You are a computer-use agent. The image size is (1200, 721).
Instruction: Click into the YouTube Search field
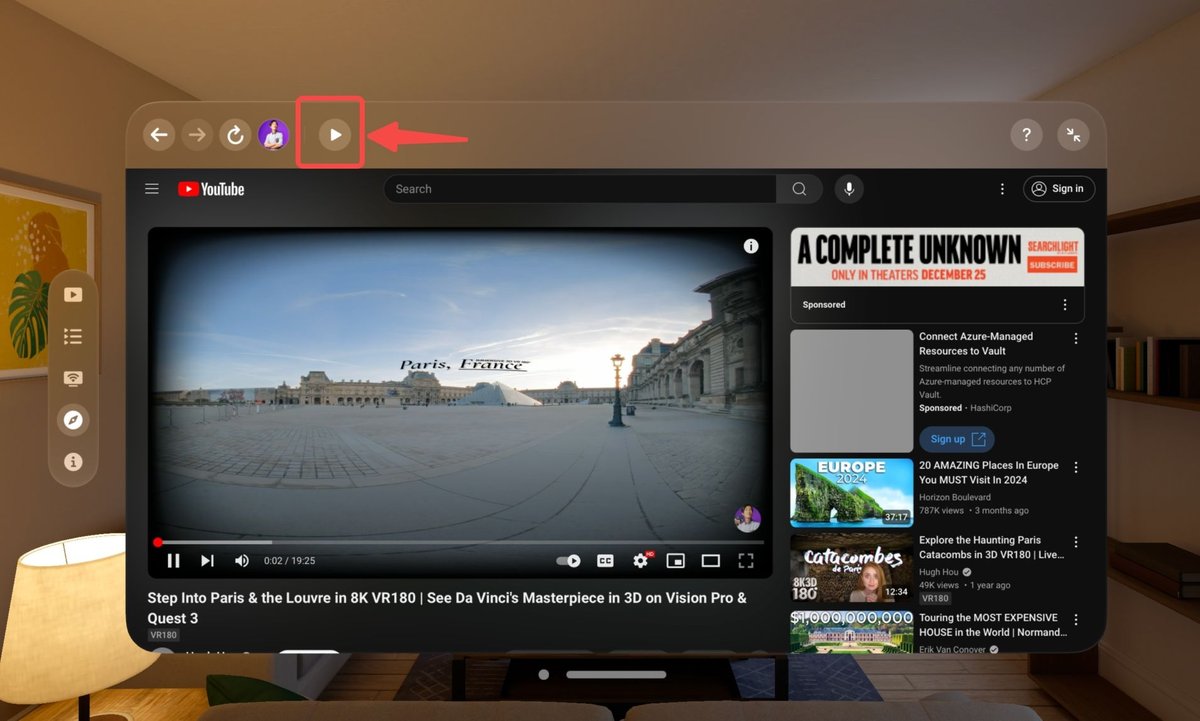point(580,189)
